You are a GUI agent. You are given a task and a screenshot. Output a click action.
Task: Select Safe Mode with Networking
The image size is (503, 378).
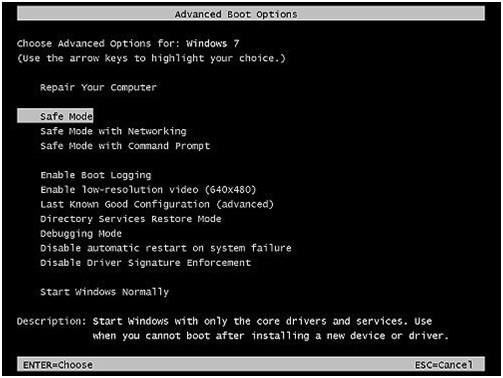tap(113, 131)
